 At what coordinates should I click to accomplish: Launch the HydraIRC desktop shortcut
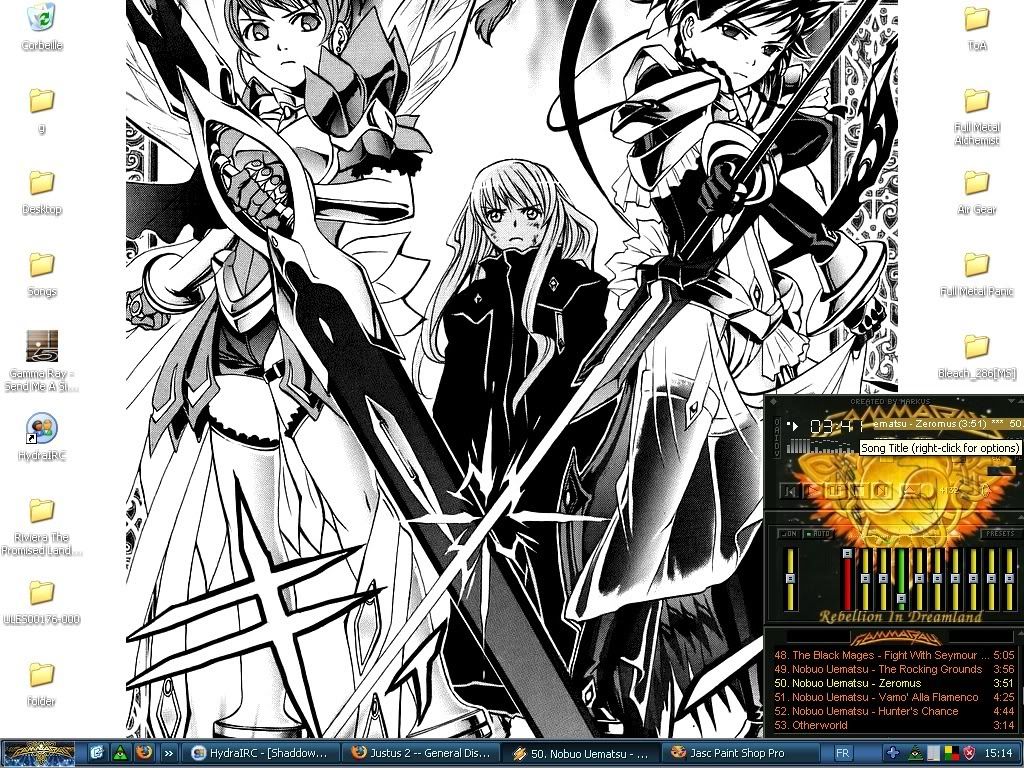coord(42,437)
